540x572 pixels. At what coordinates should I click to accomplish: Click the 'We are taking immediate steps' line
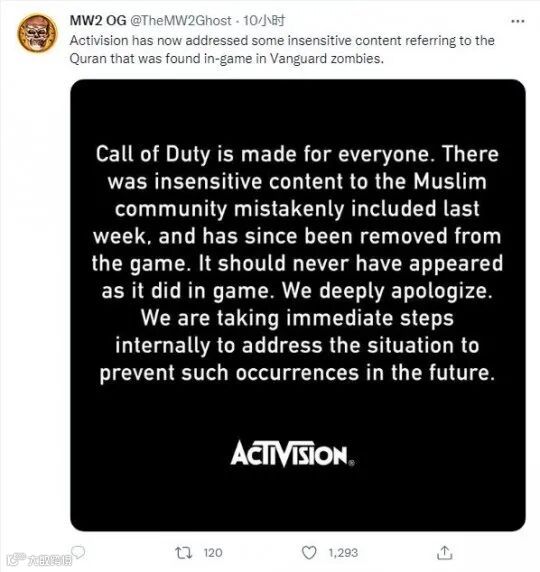(297, 318)
